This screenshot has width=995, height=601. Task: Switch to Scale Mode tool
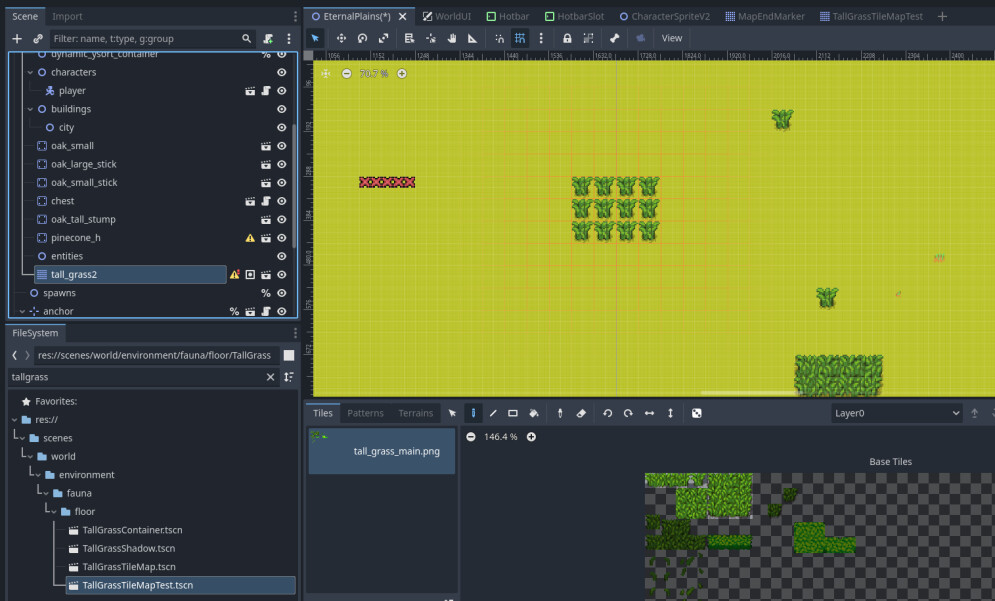(383, 38)
